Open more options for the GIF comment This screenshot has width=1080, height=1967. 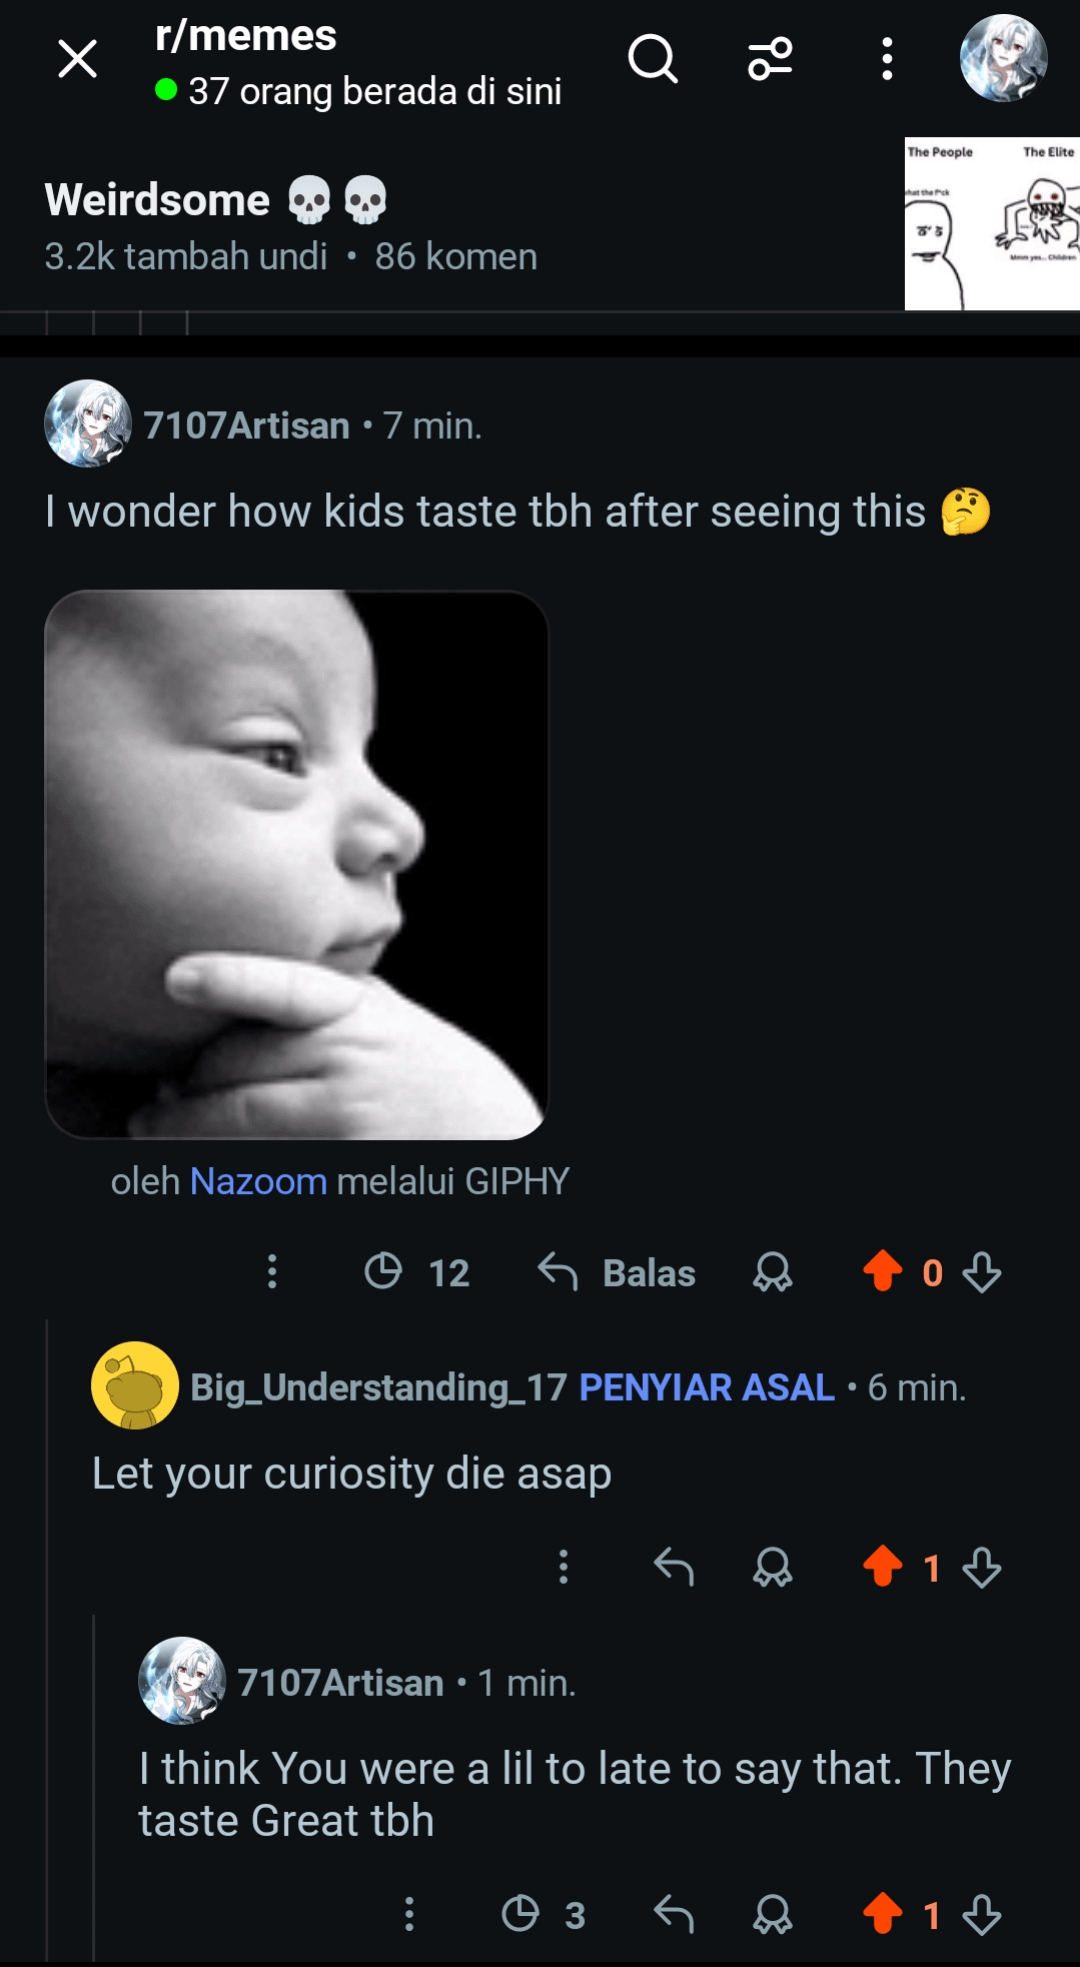click(x=272, y=1272)
